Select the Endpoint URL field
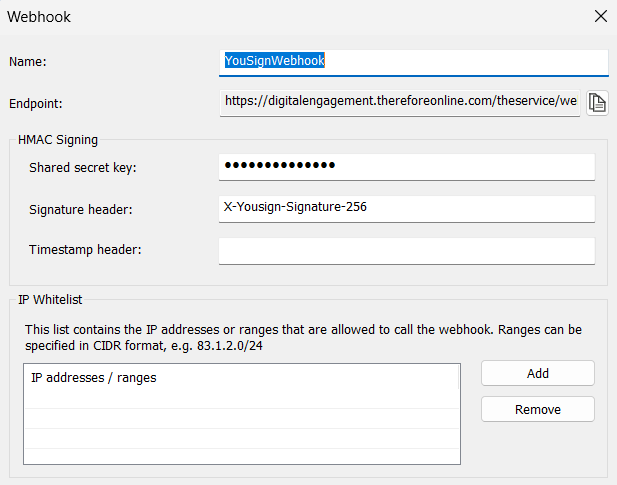Viewport: 617px width, 485px height. pyautogui.click(x=400, y=103)
